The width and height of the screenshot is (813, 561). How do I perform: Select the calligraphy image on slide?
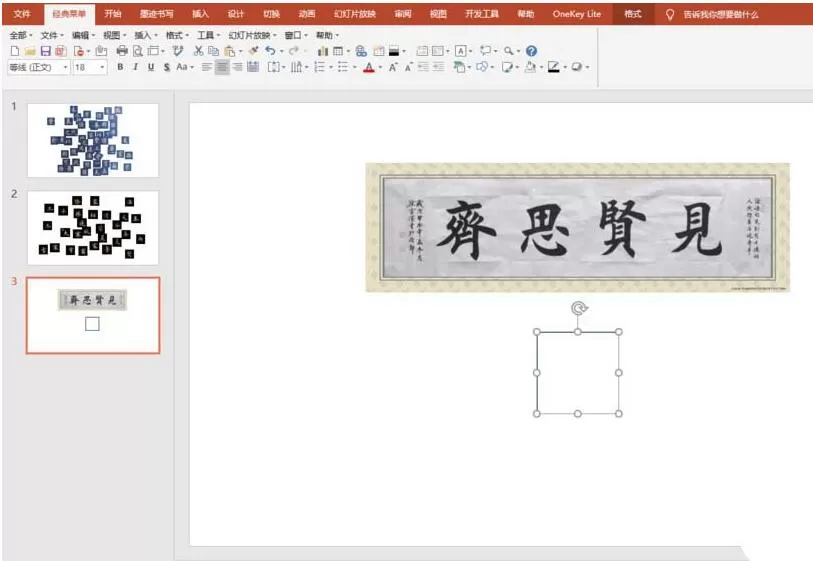pyautogui.click(x=578, y=228)
